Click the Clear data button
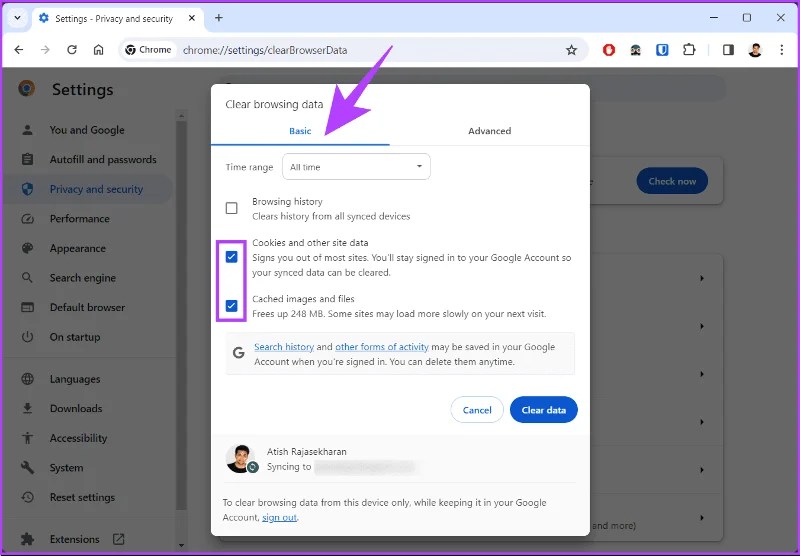800x556 pixels. (544, 410)
